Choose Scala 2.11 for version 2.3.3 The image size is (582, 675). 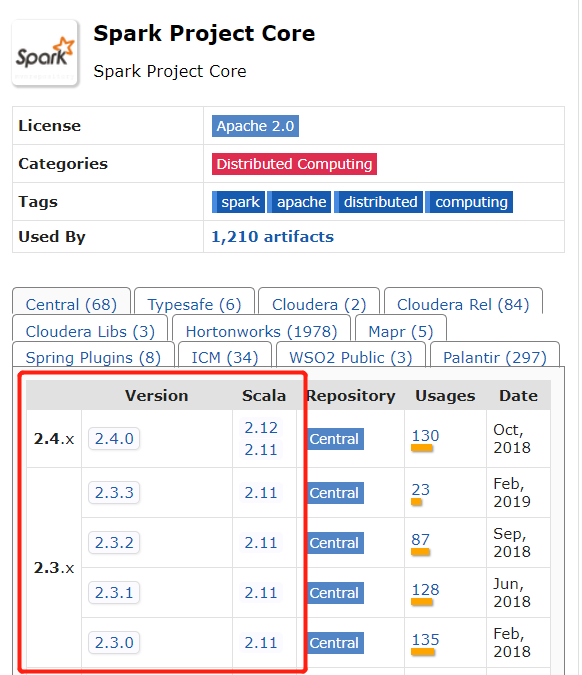[x=261, y=492]
